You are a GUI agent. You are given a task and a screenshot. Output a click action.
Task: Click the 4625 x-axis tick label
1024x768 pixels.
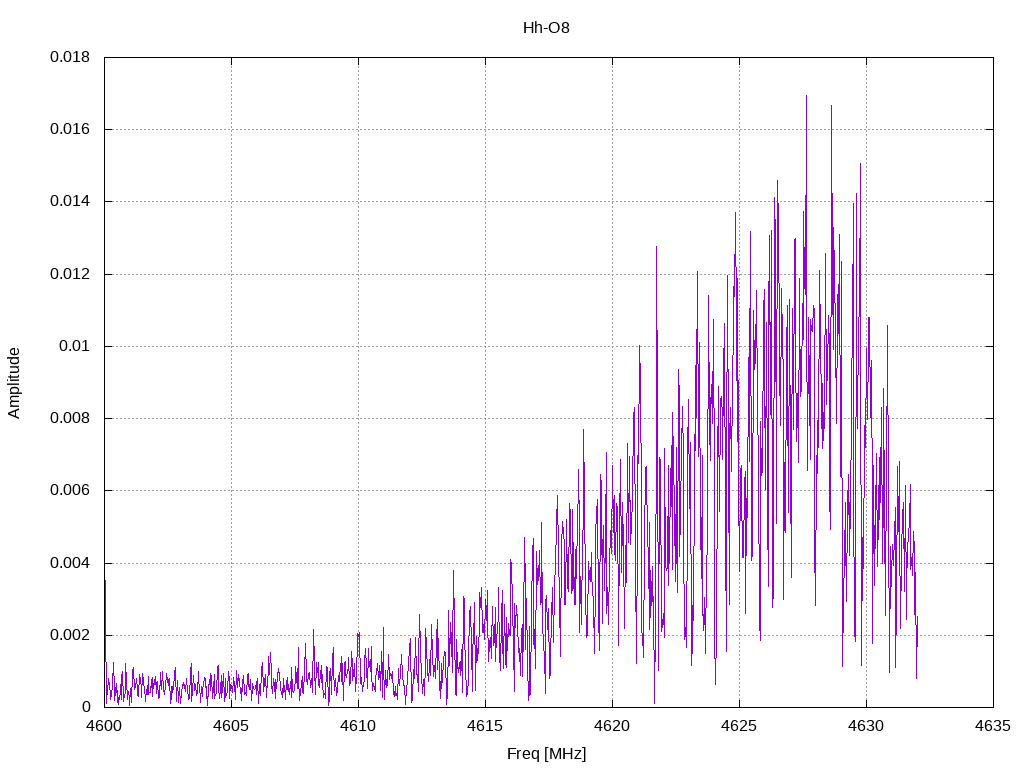click(739, 726)
